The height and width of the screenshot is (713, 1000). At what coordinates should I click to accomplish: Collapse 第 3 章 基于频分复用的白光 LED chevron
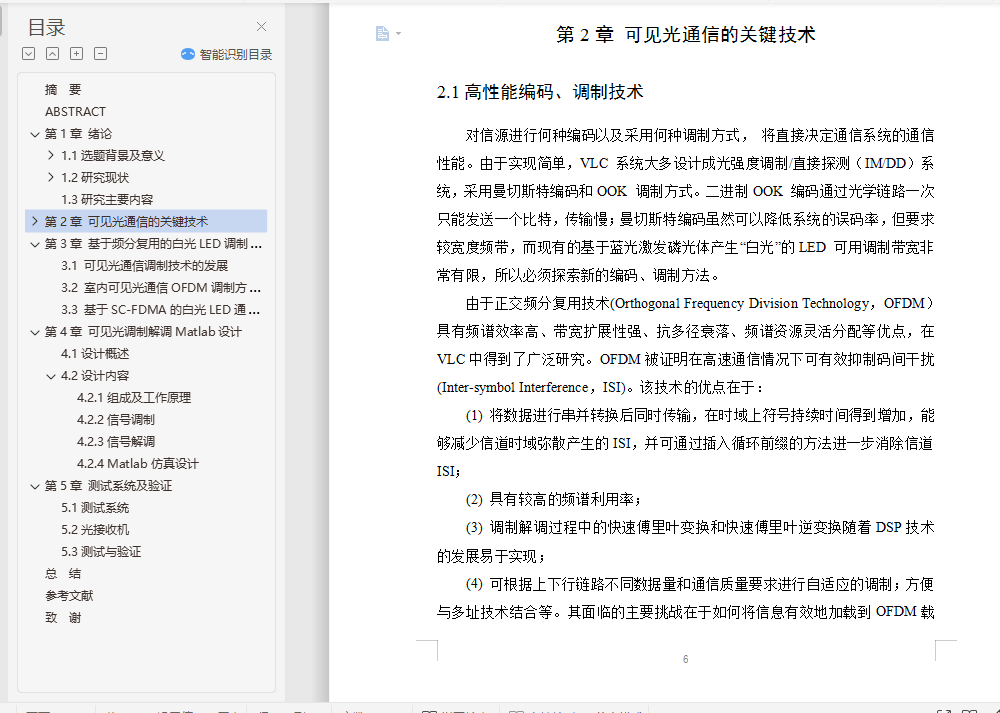pos(35,244)
